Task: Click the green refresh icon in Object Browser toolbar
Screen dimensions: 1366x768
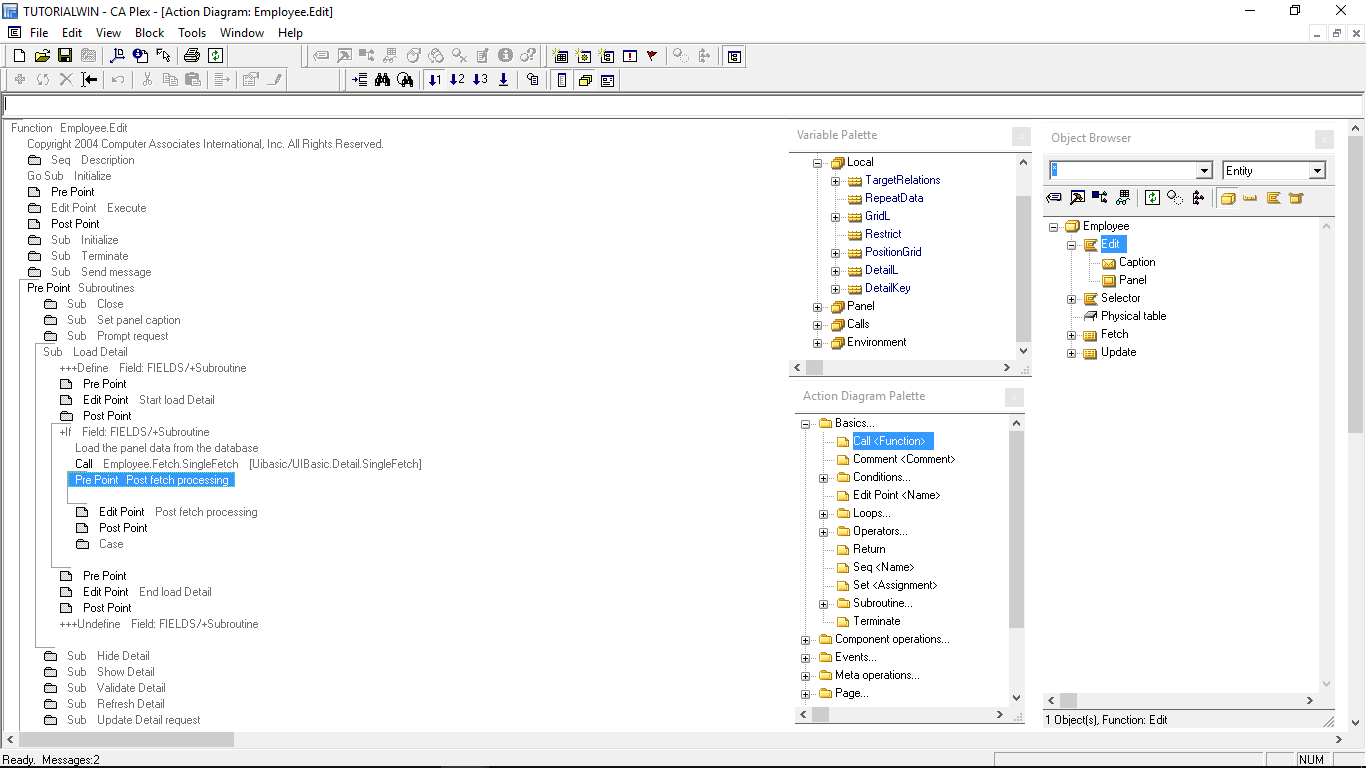Action: point(1152,197)
